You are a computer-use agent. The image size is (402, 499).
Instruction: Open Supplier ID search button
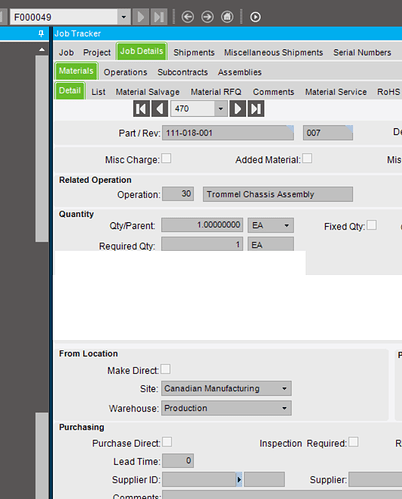coord(239,480)
